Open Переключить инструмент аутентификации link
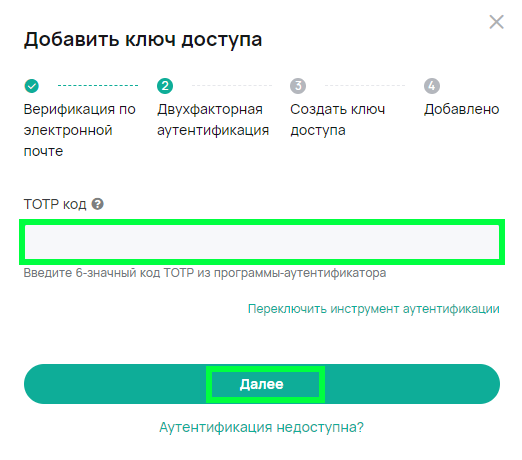The image size is (522, 460). coord(373,309)
